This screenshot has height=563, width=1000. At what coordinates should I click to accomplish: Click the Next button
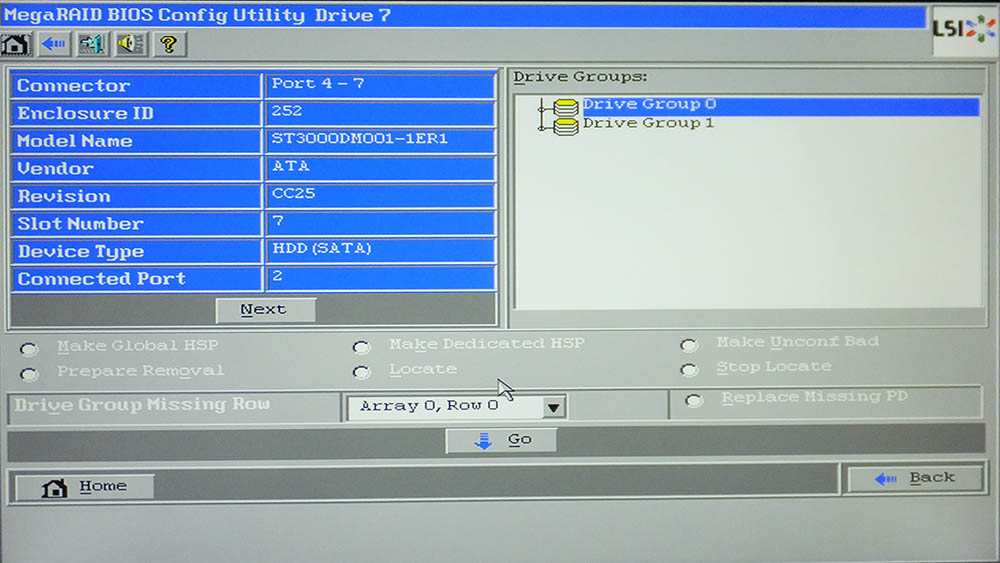pos(265,310)
